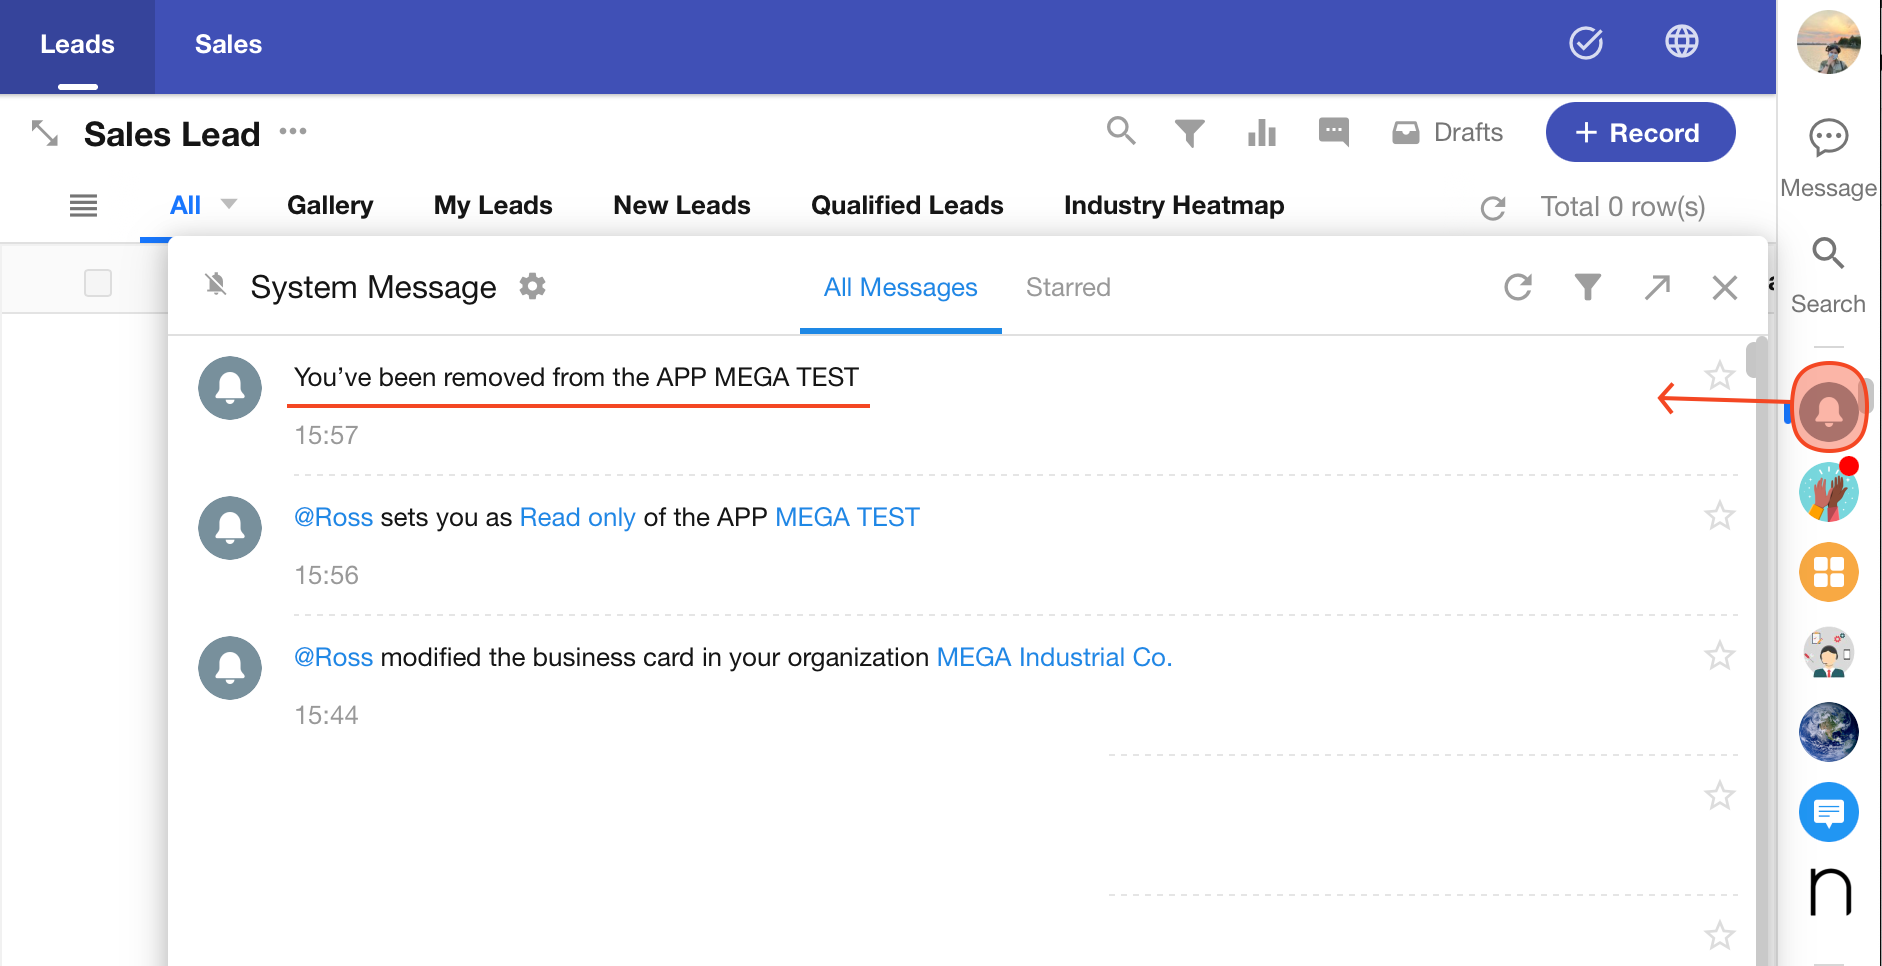Expand the view list hamburger menu
The image size is (1882, 966).
[83, 206]
